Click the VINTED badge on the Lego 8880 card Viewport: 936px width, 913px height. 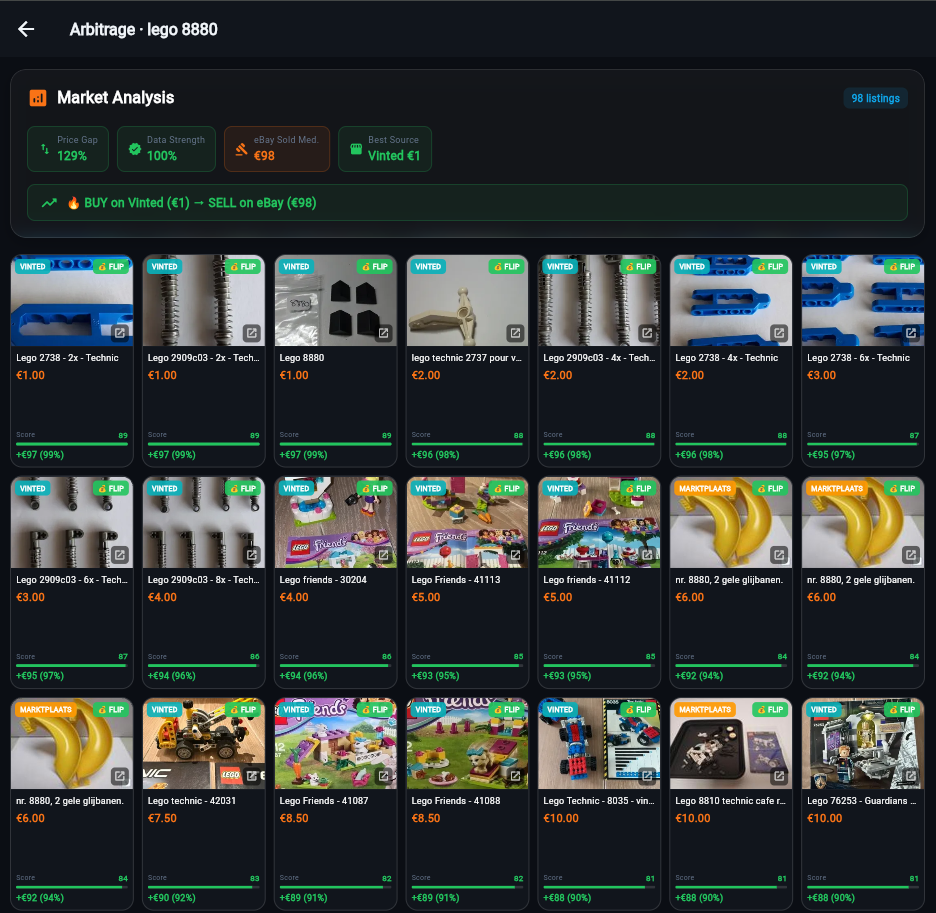tap(296, 267)
